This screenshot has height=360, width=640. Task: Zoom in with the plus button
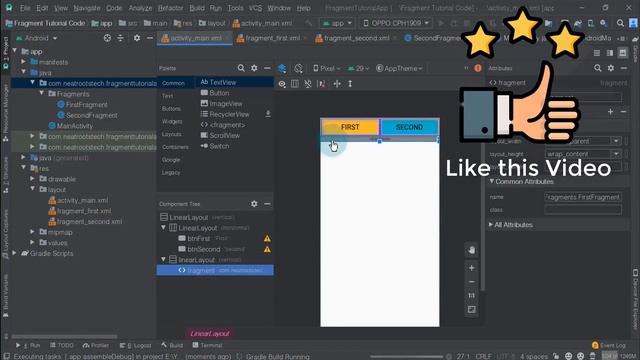471,268
